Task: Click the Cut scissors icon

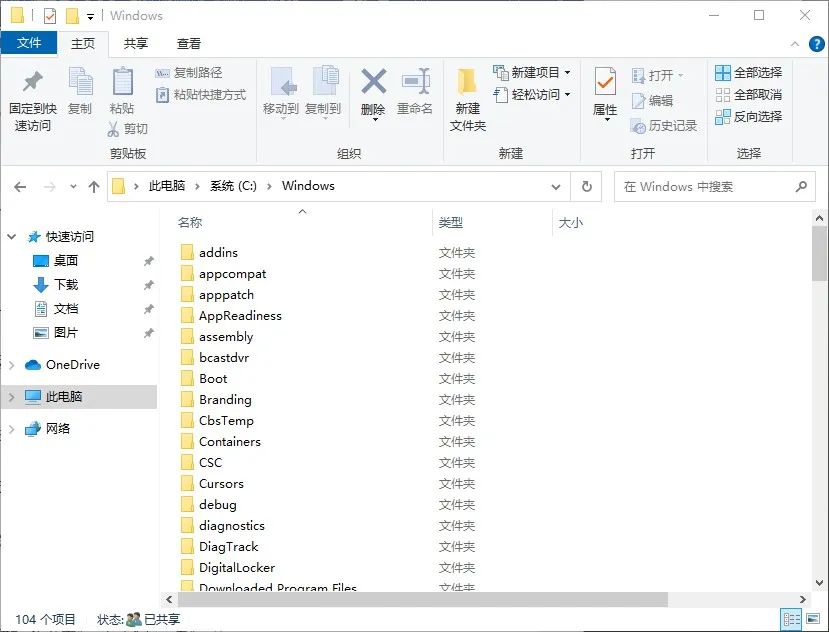Action: pos(113,129)
